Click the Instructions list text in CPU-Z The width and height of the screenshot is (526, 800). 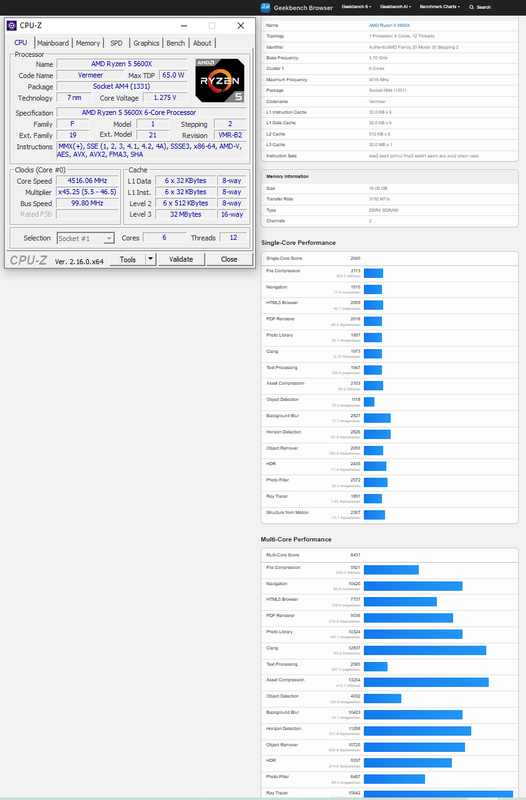152,150
